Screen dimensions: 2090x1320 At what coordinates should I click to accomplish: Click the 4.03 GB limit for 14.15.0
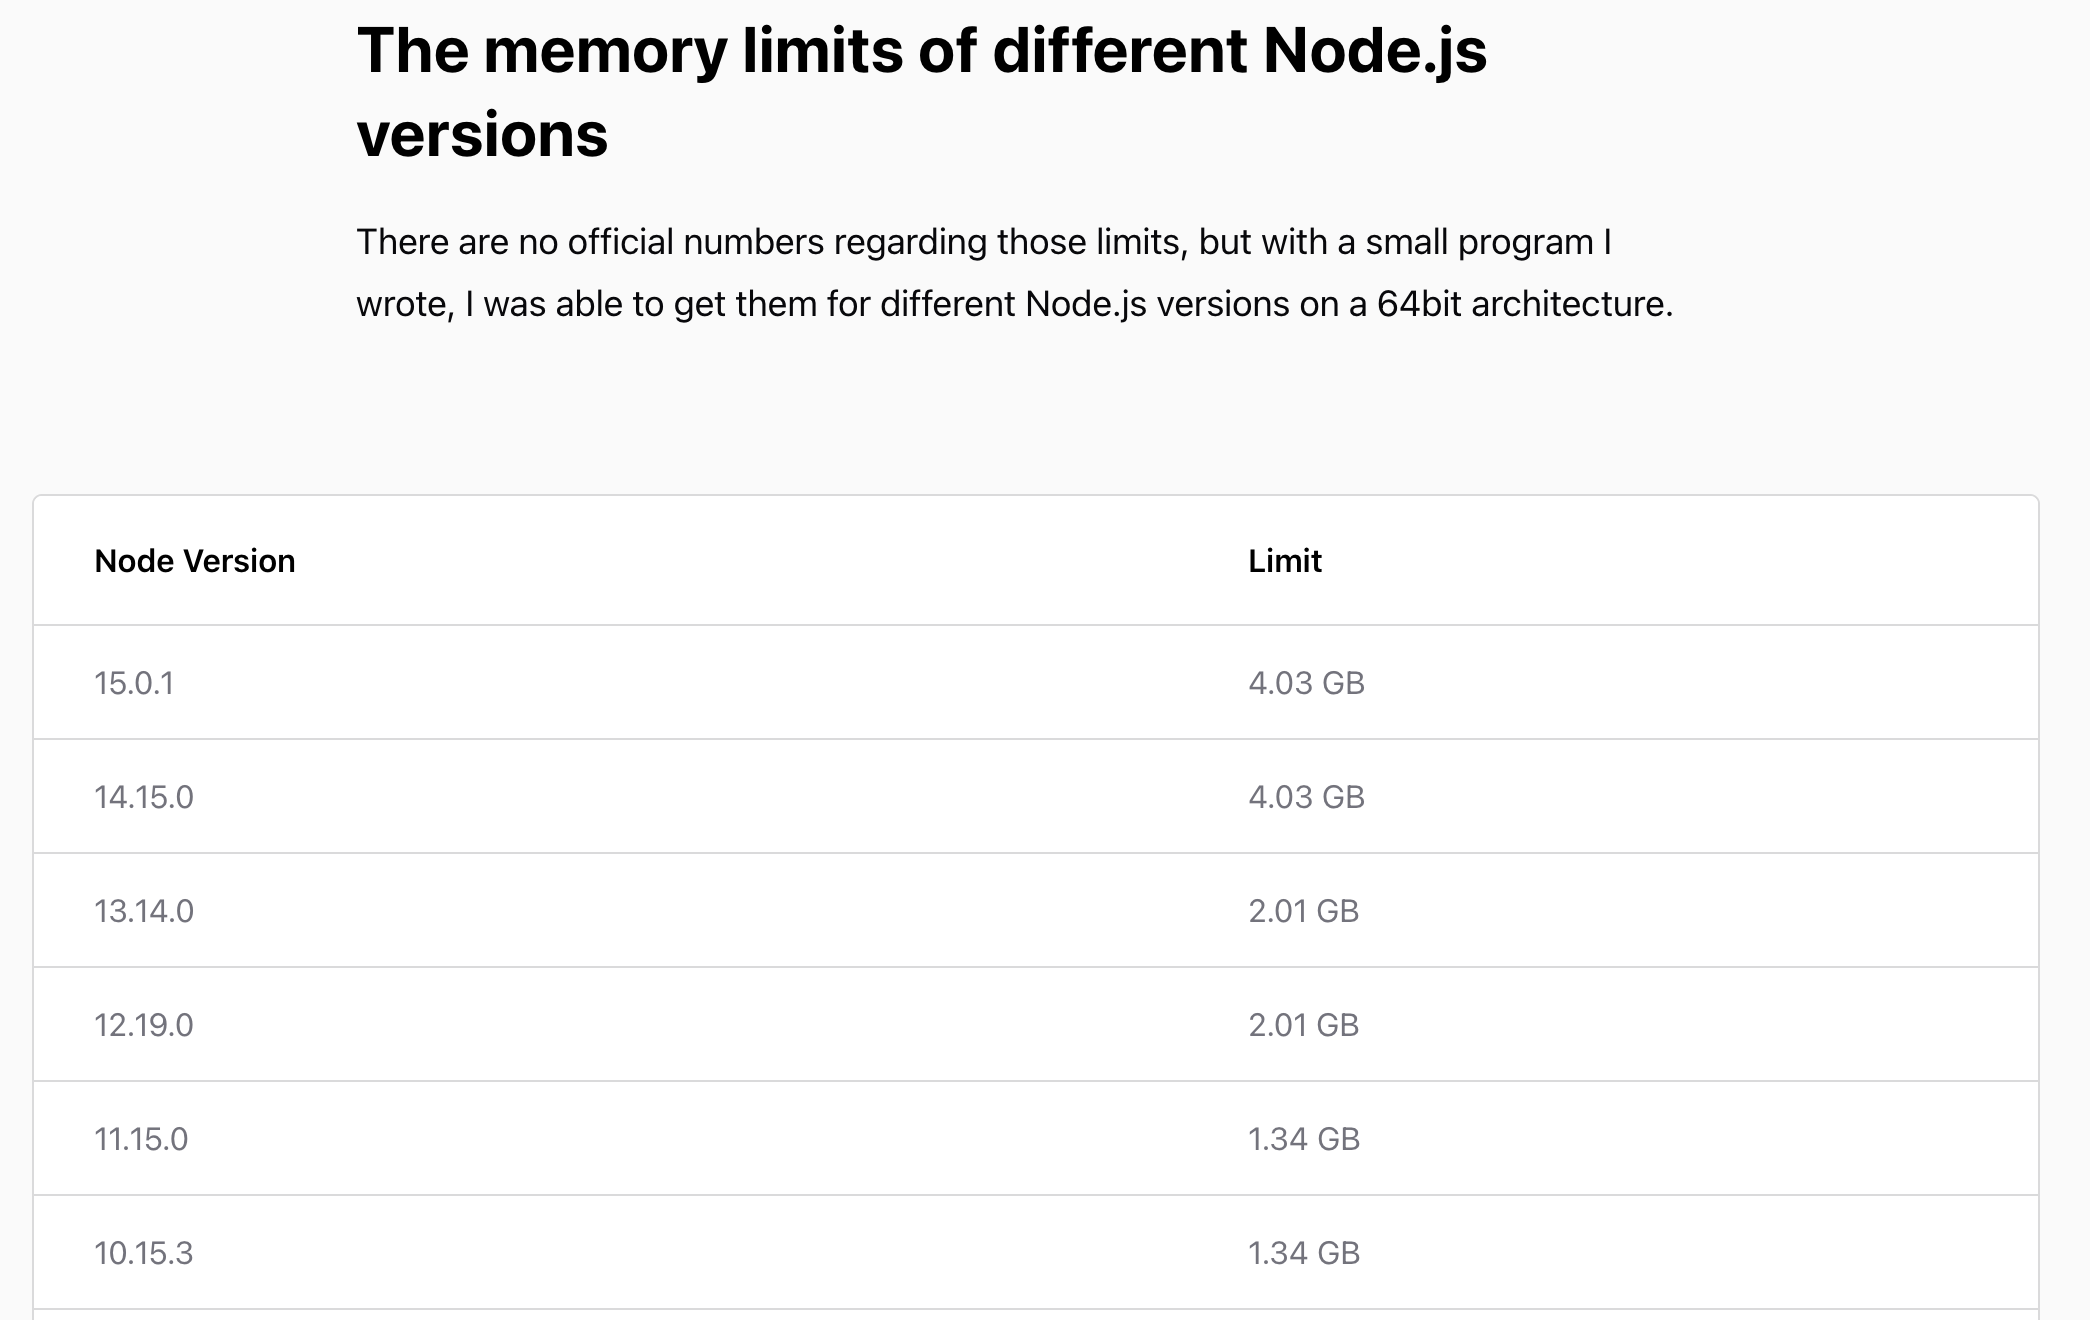tap(1306, 797)
